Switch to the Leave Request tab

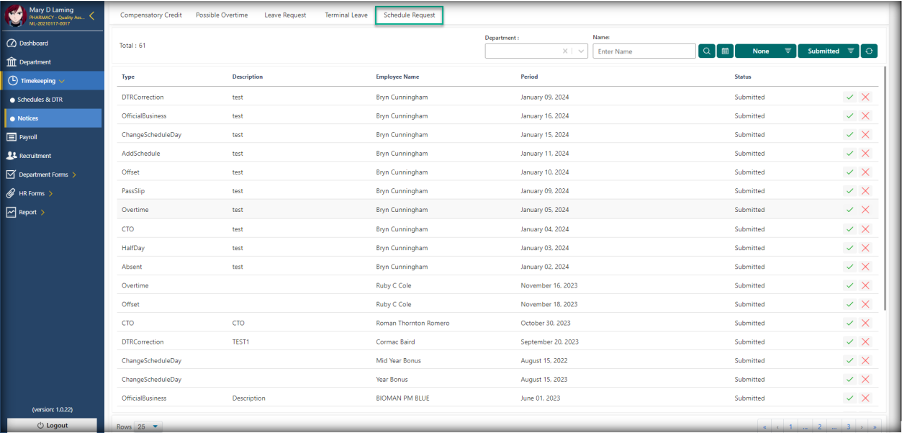287,16
